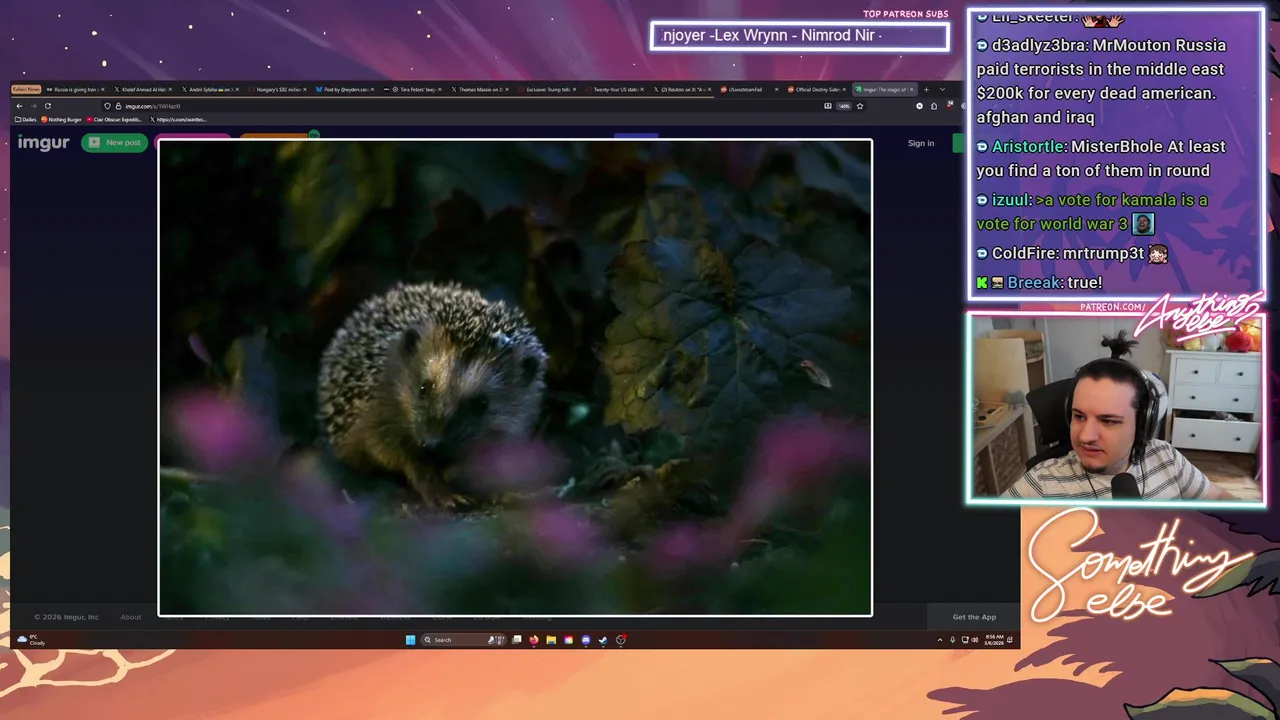Switch to the 'Tina Peters' lawyer' tab
Image resolution: width=1280 pixels, height=720 pixels.
(413, 89)
